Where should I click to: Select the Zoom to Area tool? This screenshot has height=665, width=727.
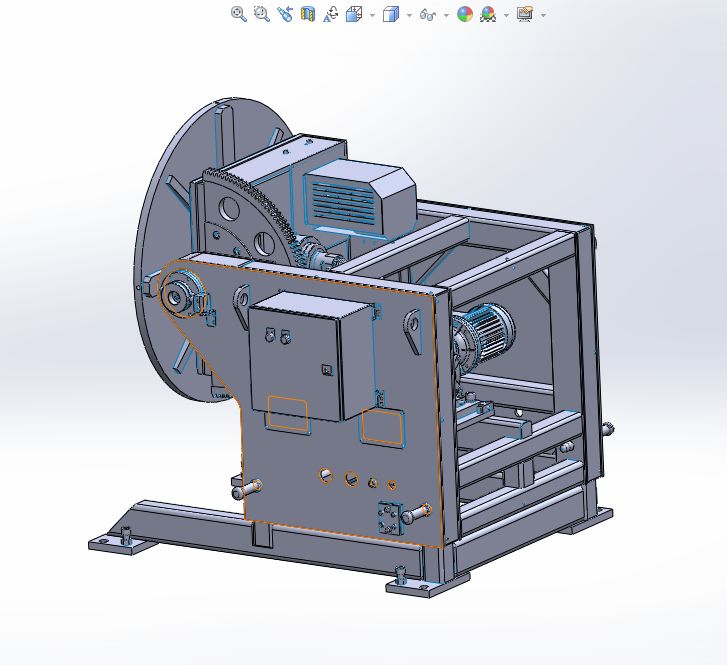(262, 14)
